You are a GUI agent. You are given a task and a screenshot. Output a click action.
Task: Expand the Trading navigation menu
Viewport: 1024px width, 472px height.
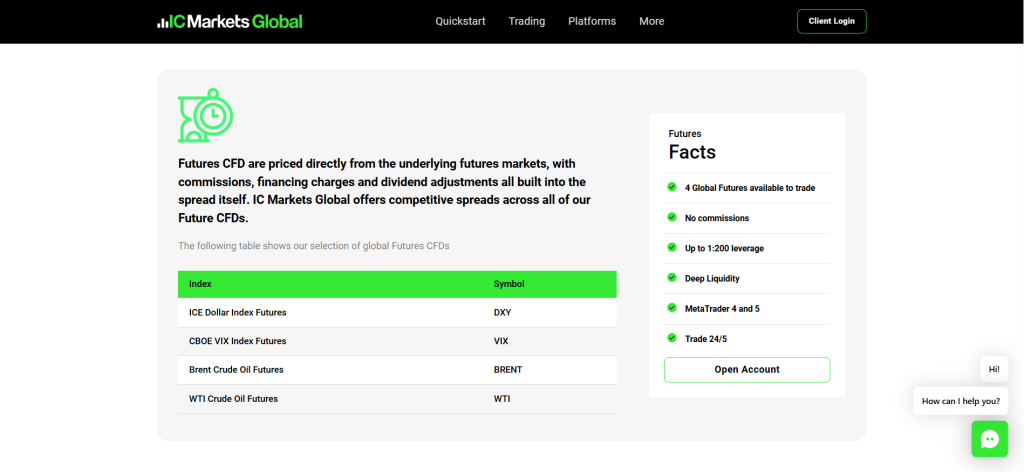[x=526, y=21]
